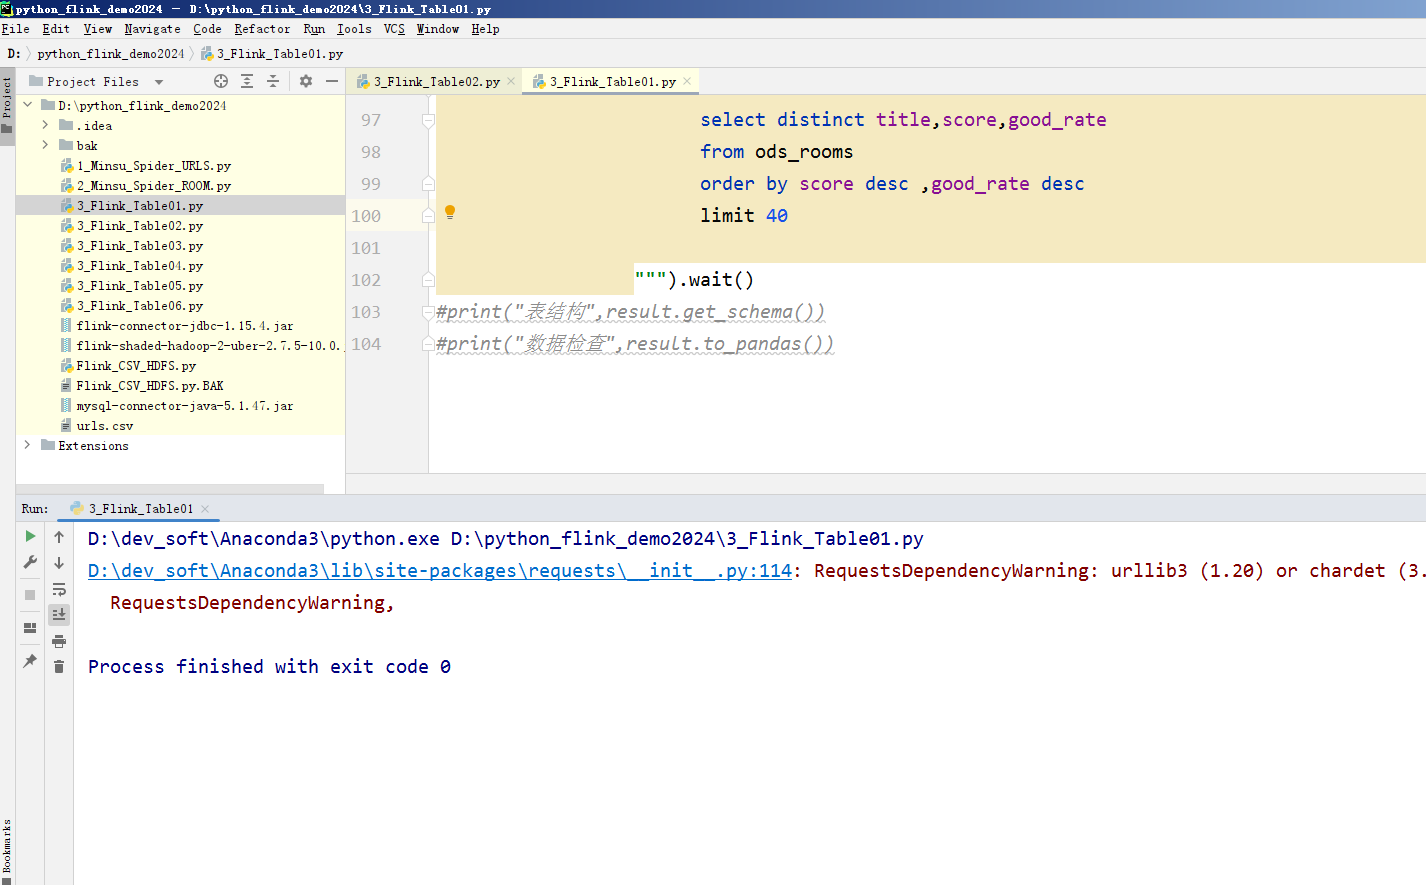Clear console output with trash icon
Viewport: 1426px width, 885px height.
pos(59,667)
